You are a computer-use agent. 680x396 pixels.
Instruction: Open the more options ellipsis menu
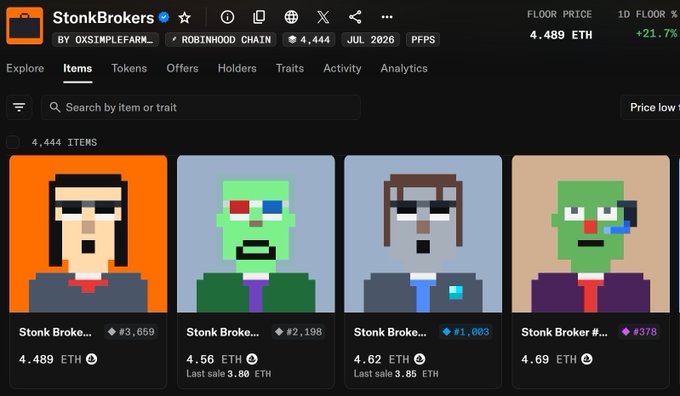(387, 17)
